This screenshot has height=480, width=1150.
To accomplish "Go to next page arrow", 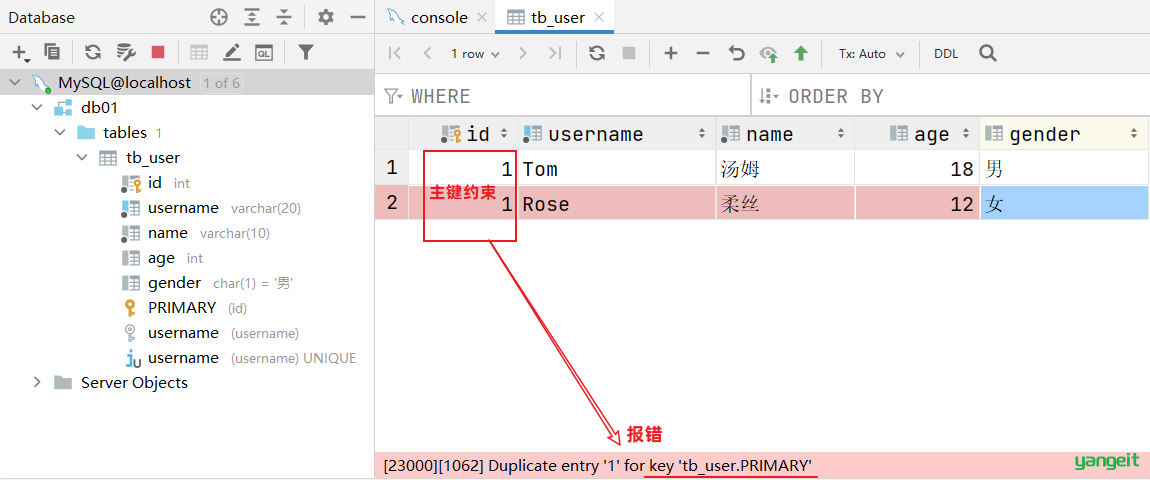I will click(x=522, y=53).
